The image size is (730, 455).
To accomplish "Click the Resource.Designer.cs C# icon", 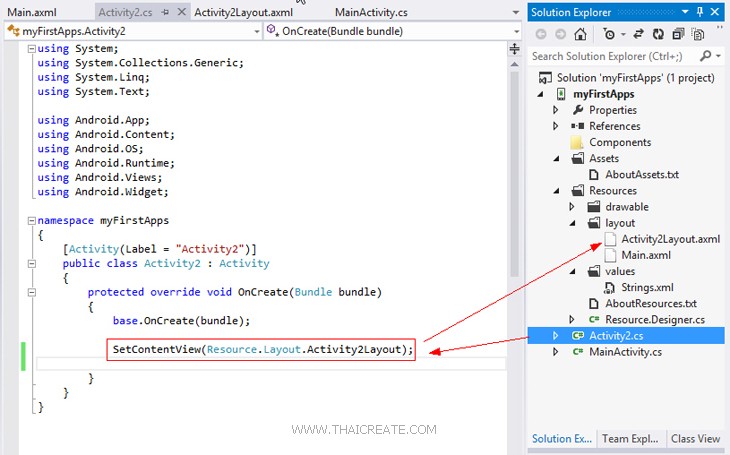I will point(594,319).
